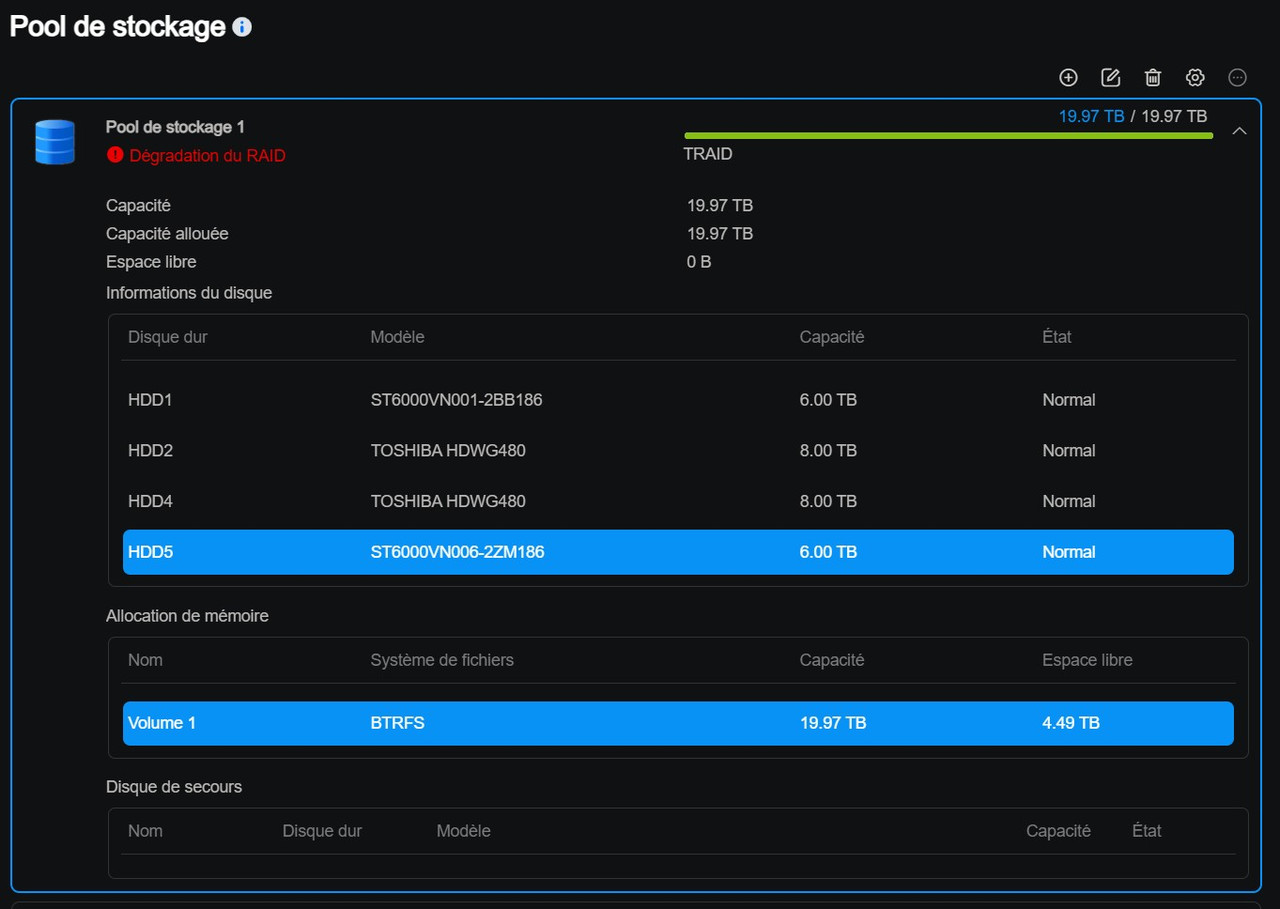
Task: Click the TRAID label
Action: [x=708, y=154]
